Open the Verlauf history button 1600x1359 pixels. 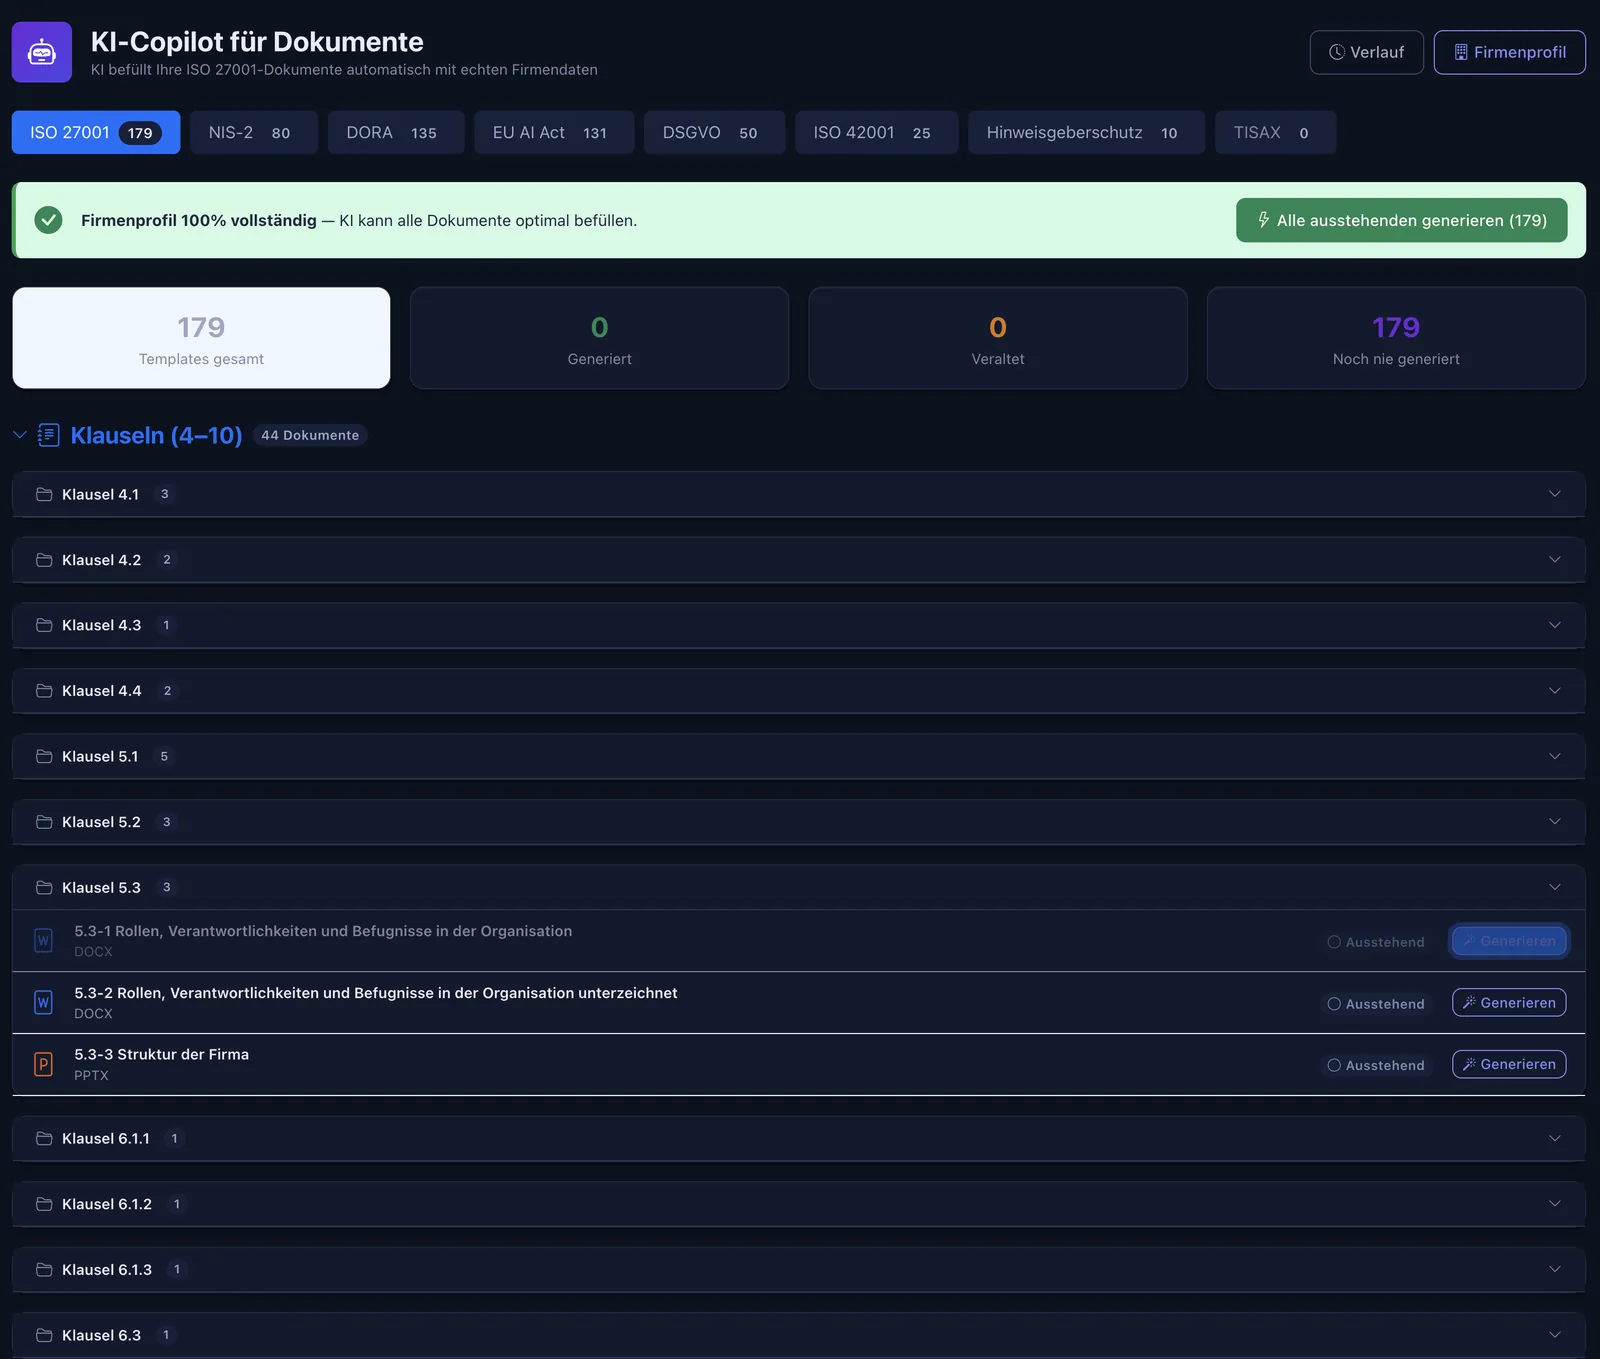[x=1366, y=52]
